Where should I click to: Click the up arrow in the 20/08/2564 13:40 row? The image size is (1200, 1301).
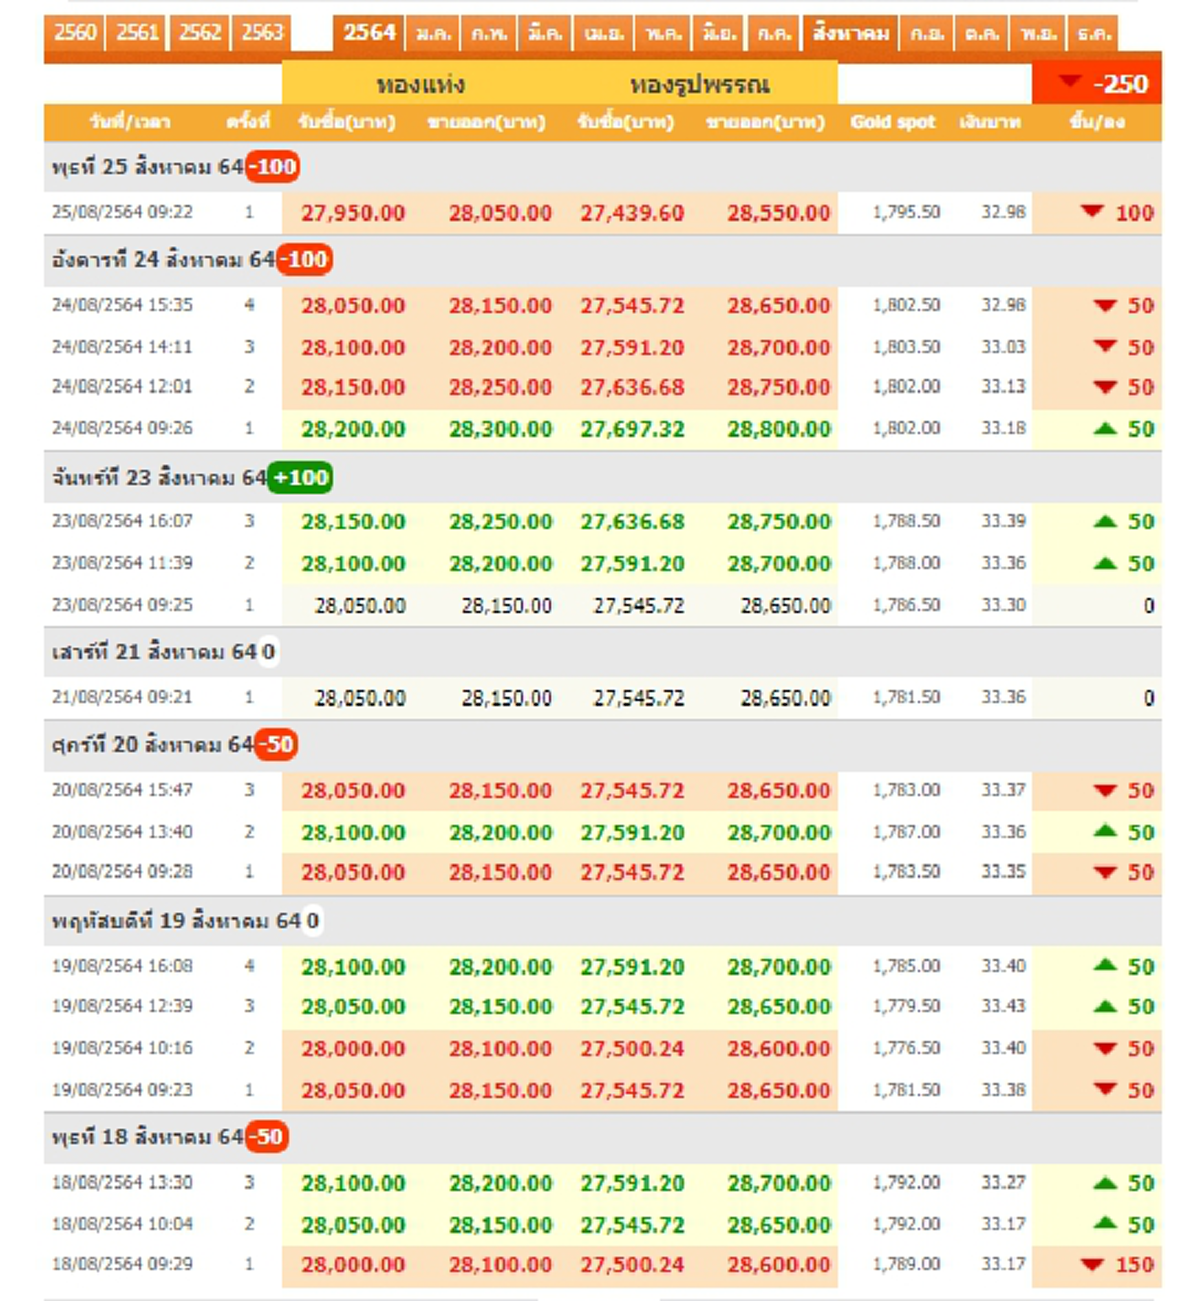click(1105, 831)
